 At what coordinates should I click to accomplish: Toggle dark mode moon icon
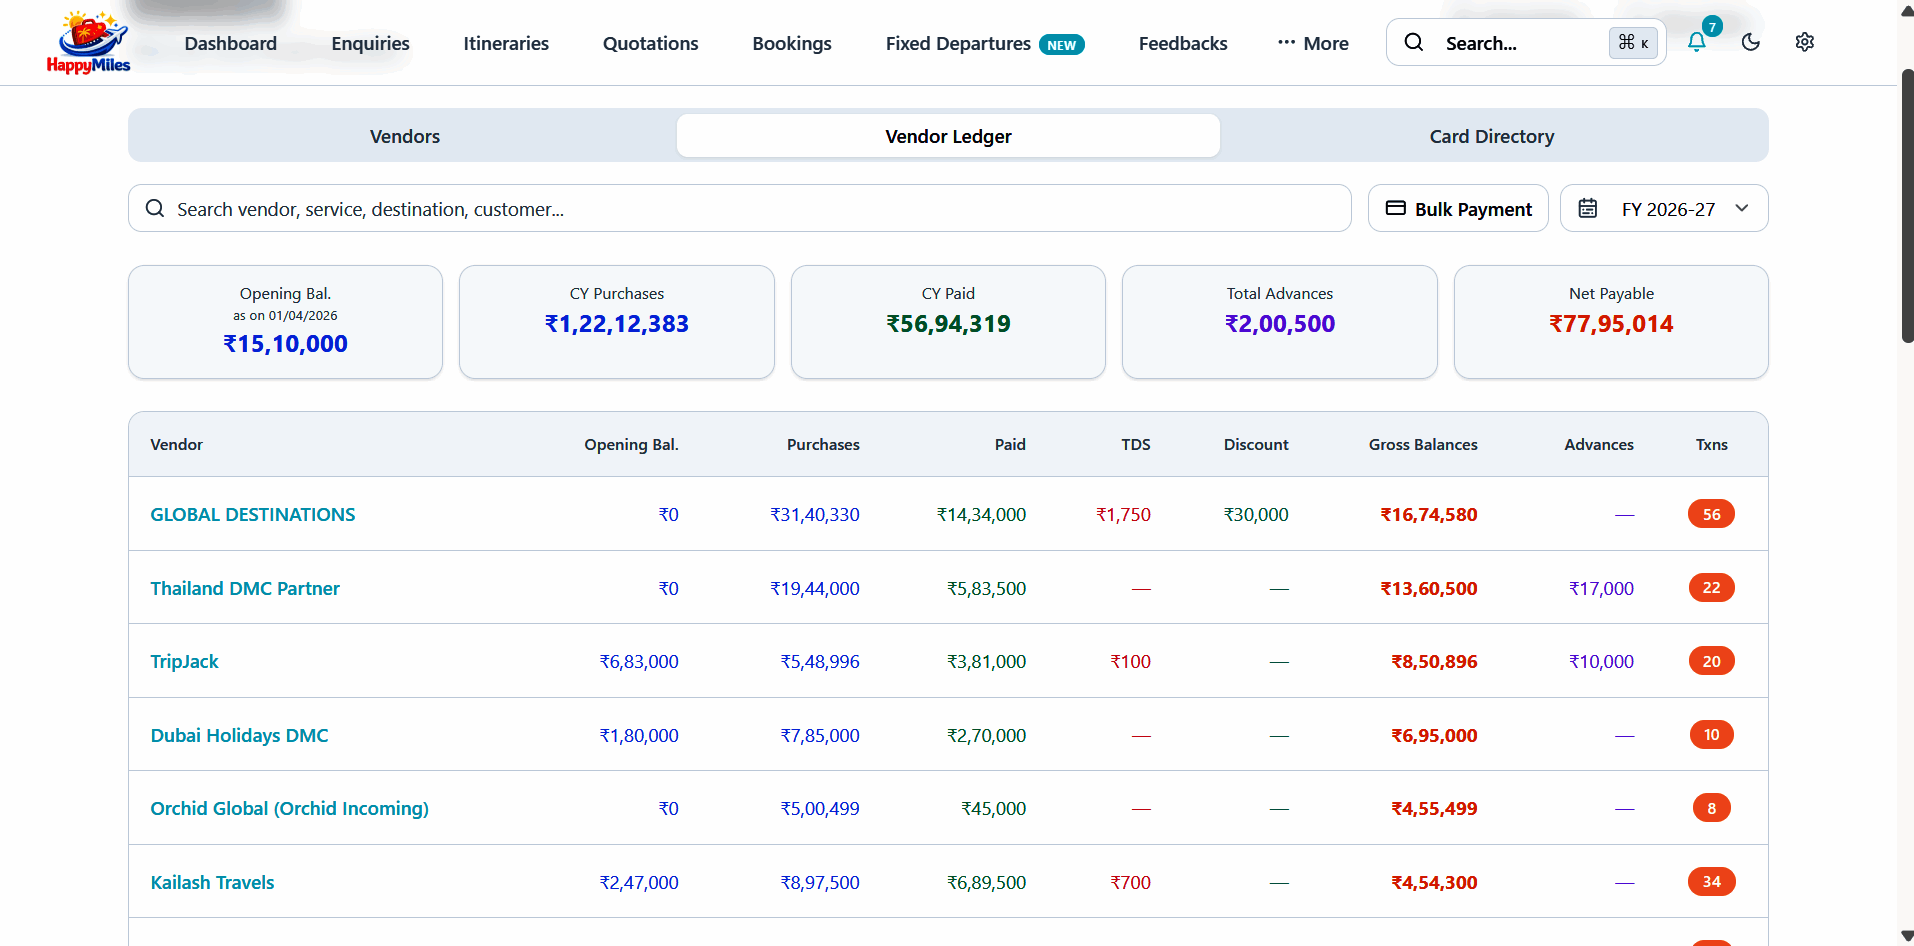pos(1750,42)
